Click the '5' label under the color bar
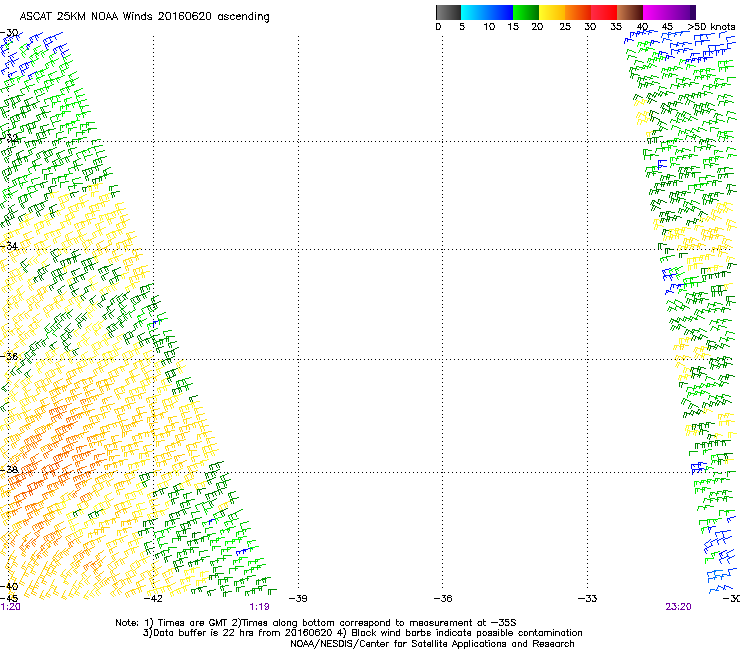 462,27
